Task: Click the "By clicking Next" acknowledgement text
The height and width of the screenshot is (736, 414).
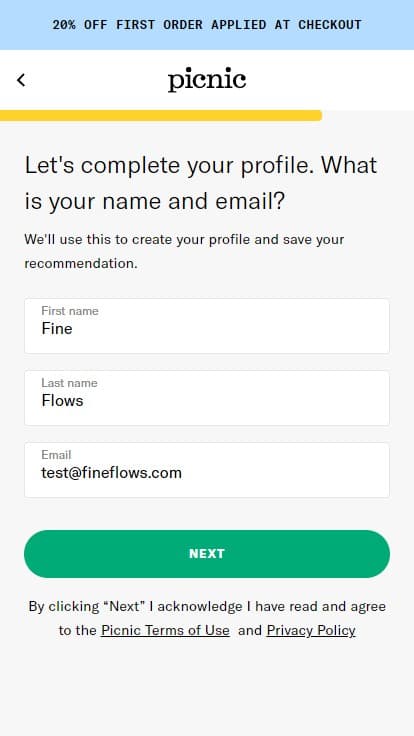Action: pos(207,618)
